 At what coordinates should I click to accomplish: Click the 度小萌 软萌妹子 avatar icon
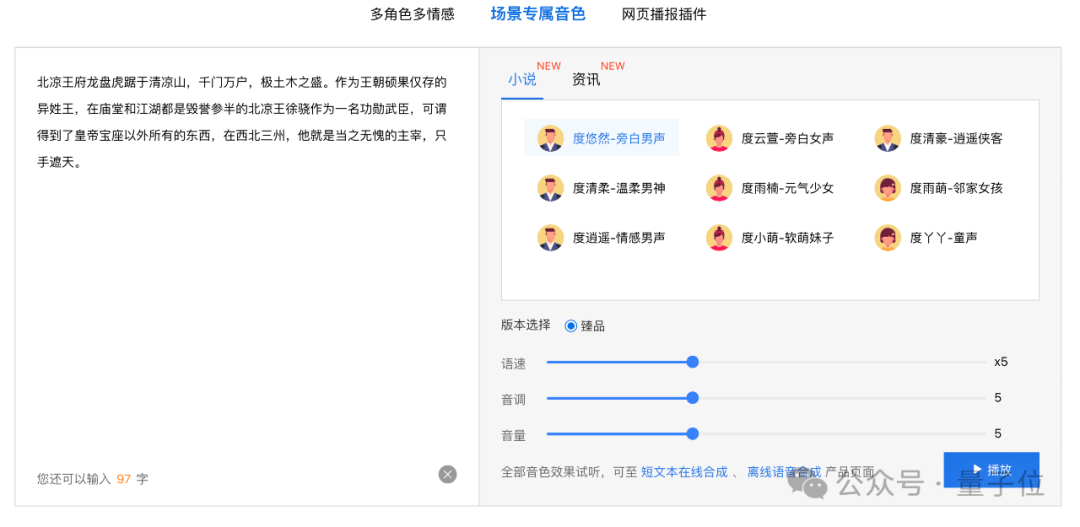coord(719,238)
